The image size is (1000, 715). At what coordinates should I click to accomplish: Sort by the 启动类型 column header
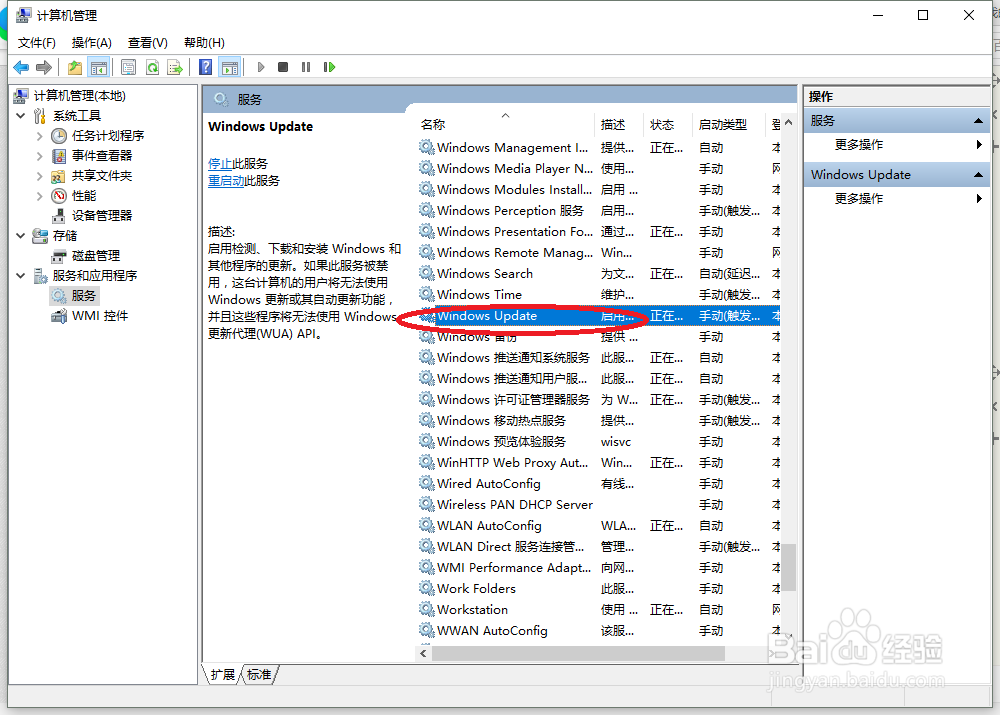click(x=728, y=124)
